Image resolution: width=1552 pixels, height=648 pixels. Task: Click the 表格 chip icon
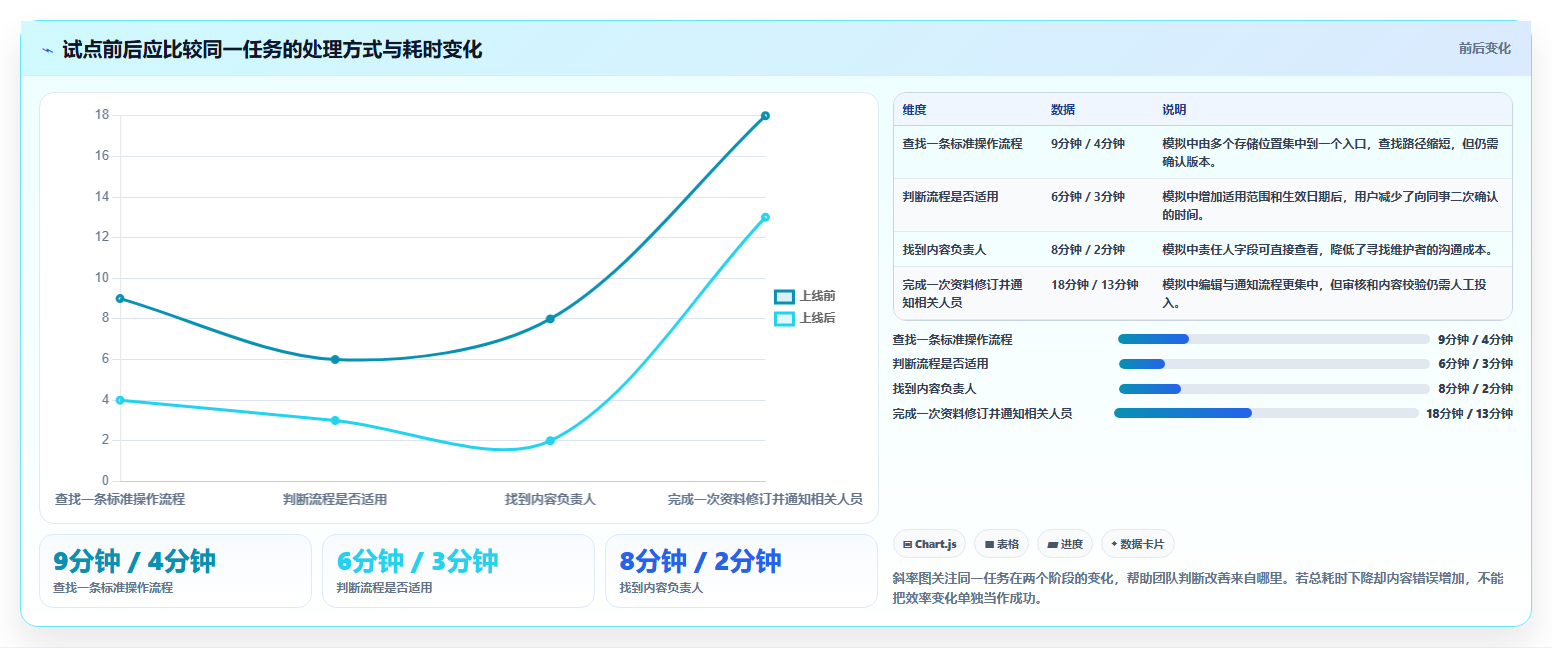click(989, 545)
